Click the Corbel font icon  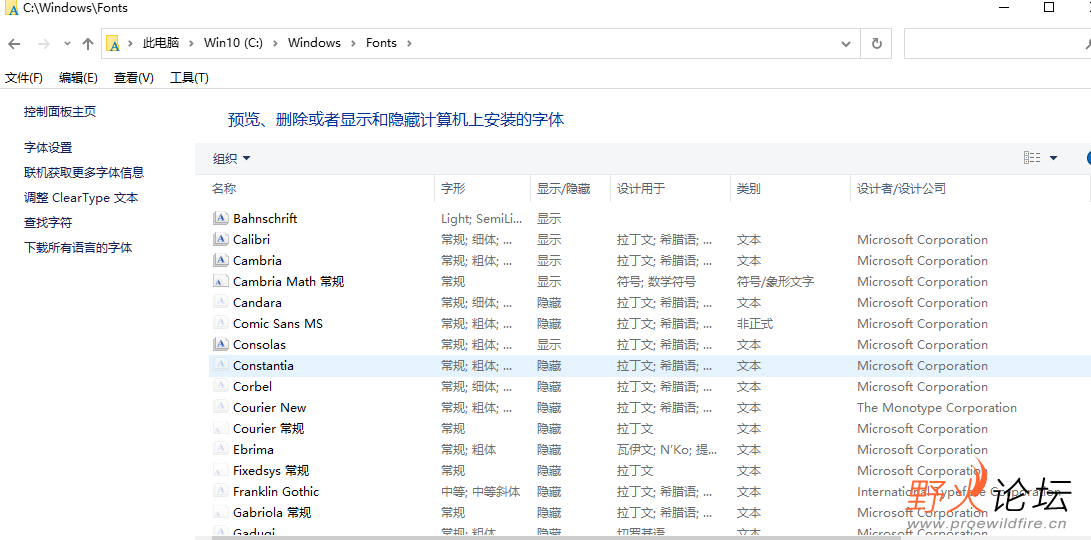[221, 386]
